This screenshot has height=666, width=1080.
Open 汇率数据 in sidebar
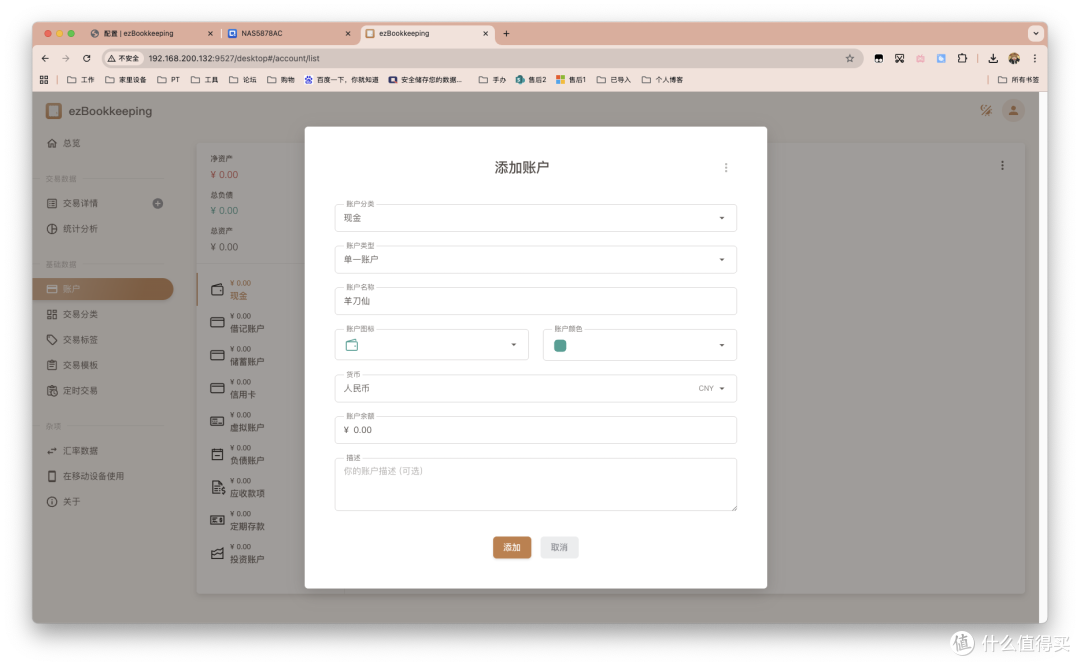point(72,450)
